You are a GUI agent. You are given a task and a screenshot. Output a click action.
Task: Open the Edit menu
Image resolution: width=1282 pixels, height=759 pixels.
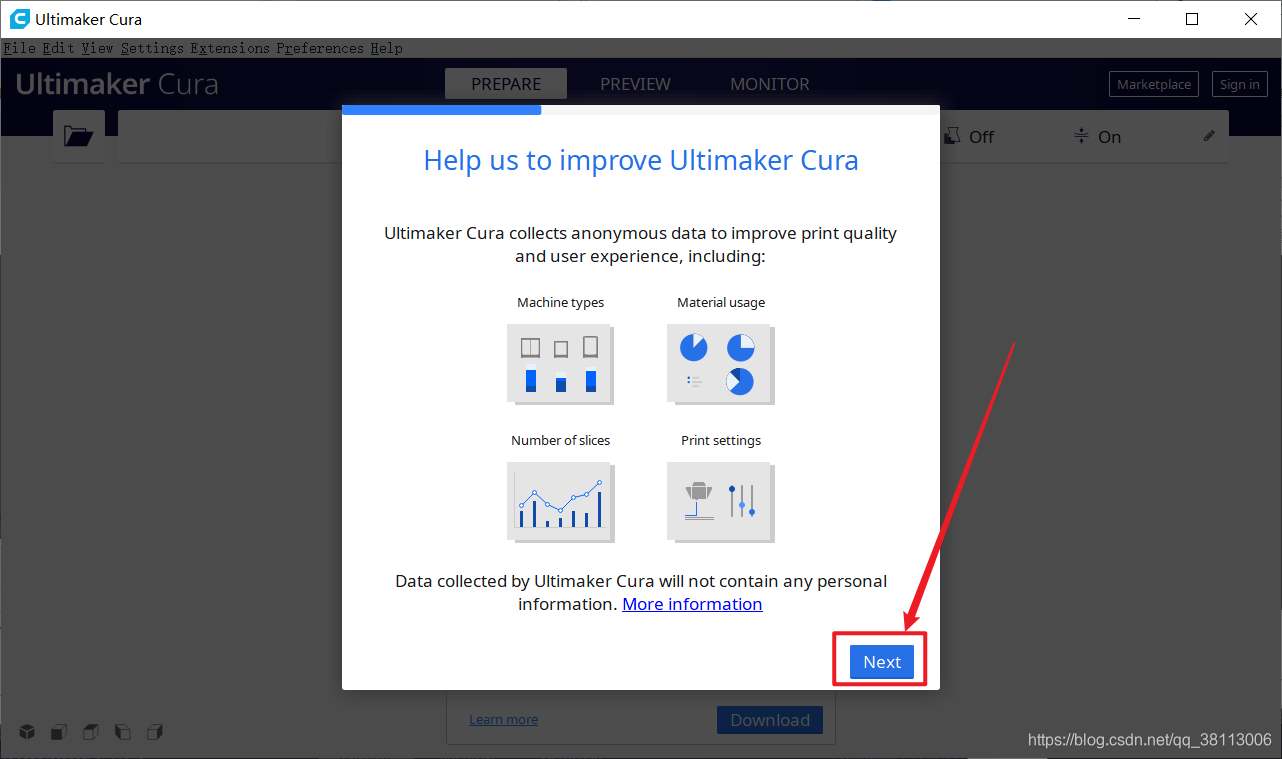click(58, 48)
